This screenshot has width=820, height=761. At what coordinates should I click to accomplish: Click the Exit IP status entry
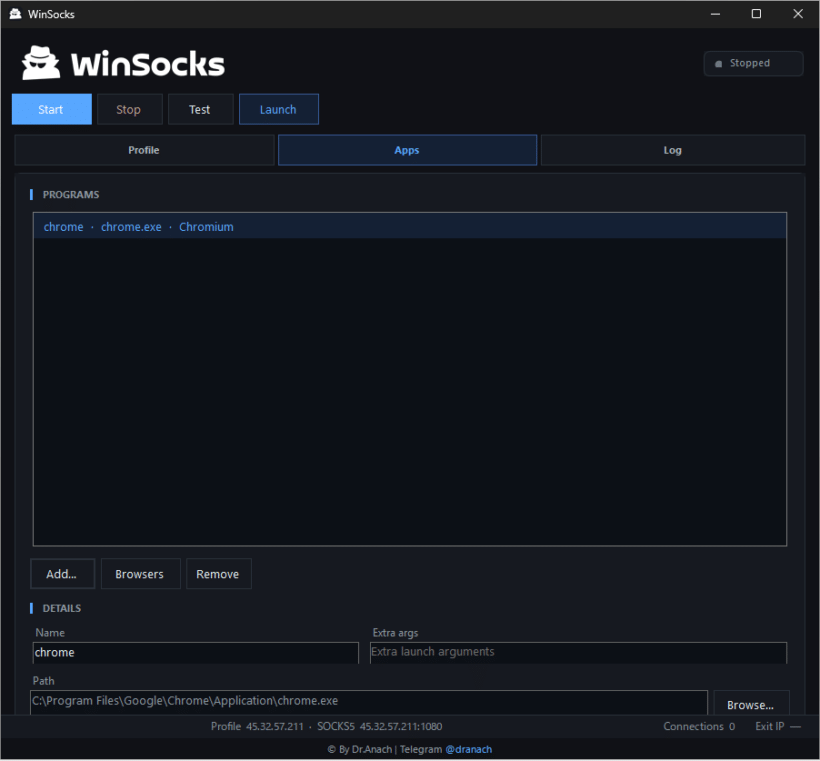point(778,726)
